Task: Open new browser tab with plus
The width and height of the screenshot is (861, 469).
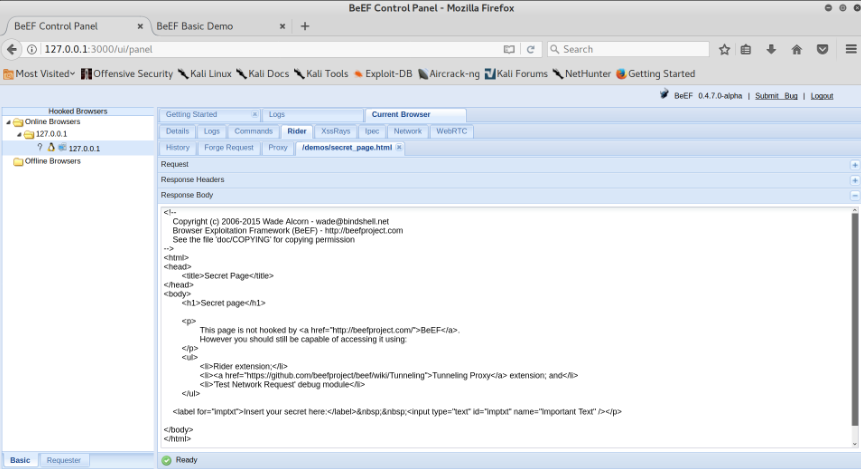Action: pos(305,26)
